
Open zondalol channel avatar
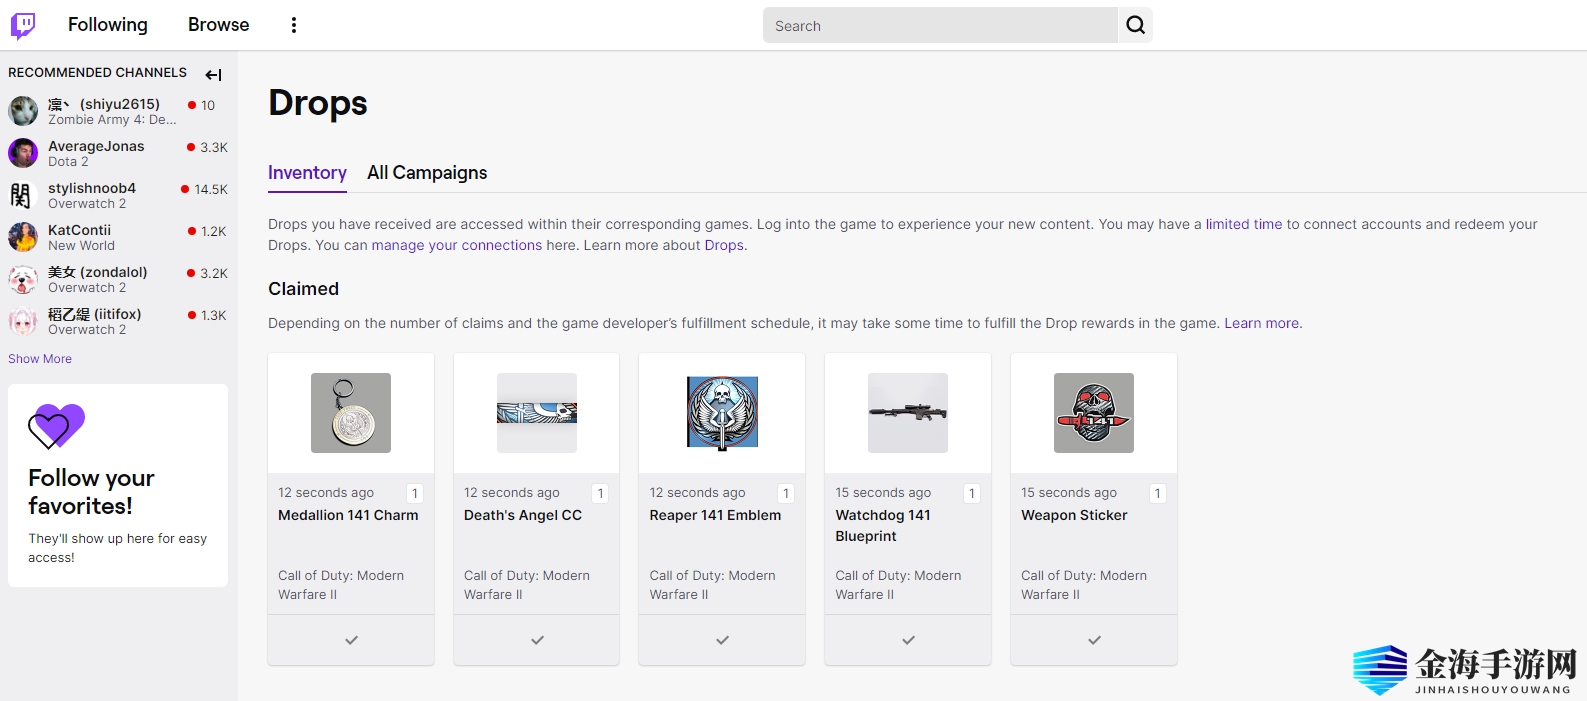click(23, 279)
